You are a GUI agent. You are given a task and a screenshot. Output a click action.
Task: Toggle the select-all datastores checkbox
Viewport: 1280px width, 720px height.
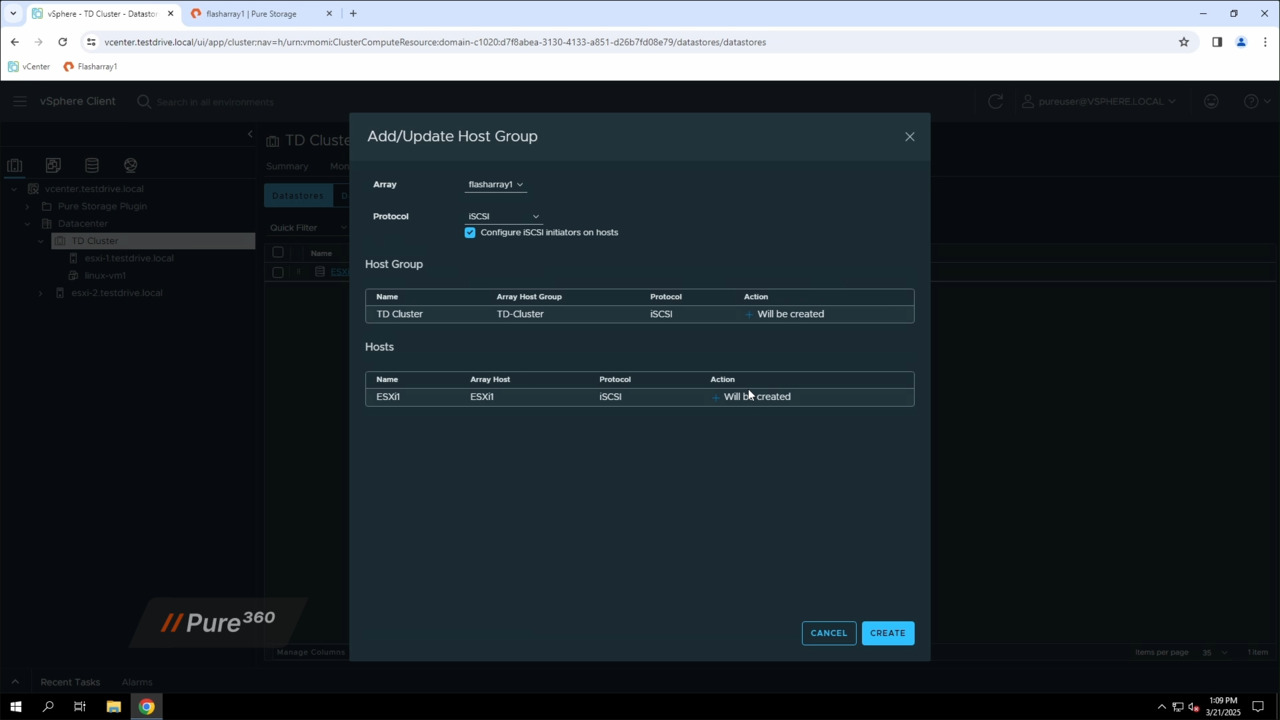(x=278, y=252)
